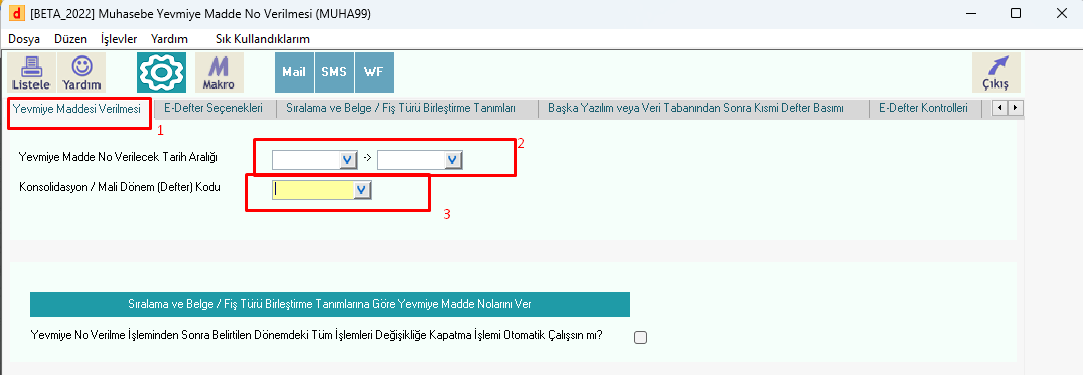Viewport: 1083px width, 375px height.
Task: Open the Sık Kullandıklarım menu
Action: point(262,39)
